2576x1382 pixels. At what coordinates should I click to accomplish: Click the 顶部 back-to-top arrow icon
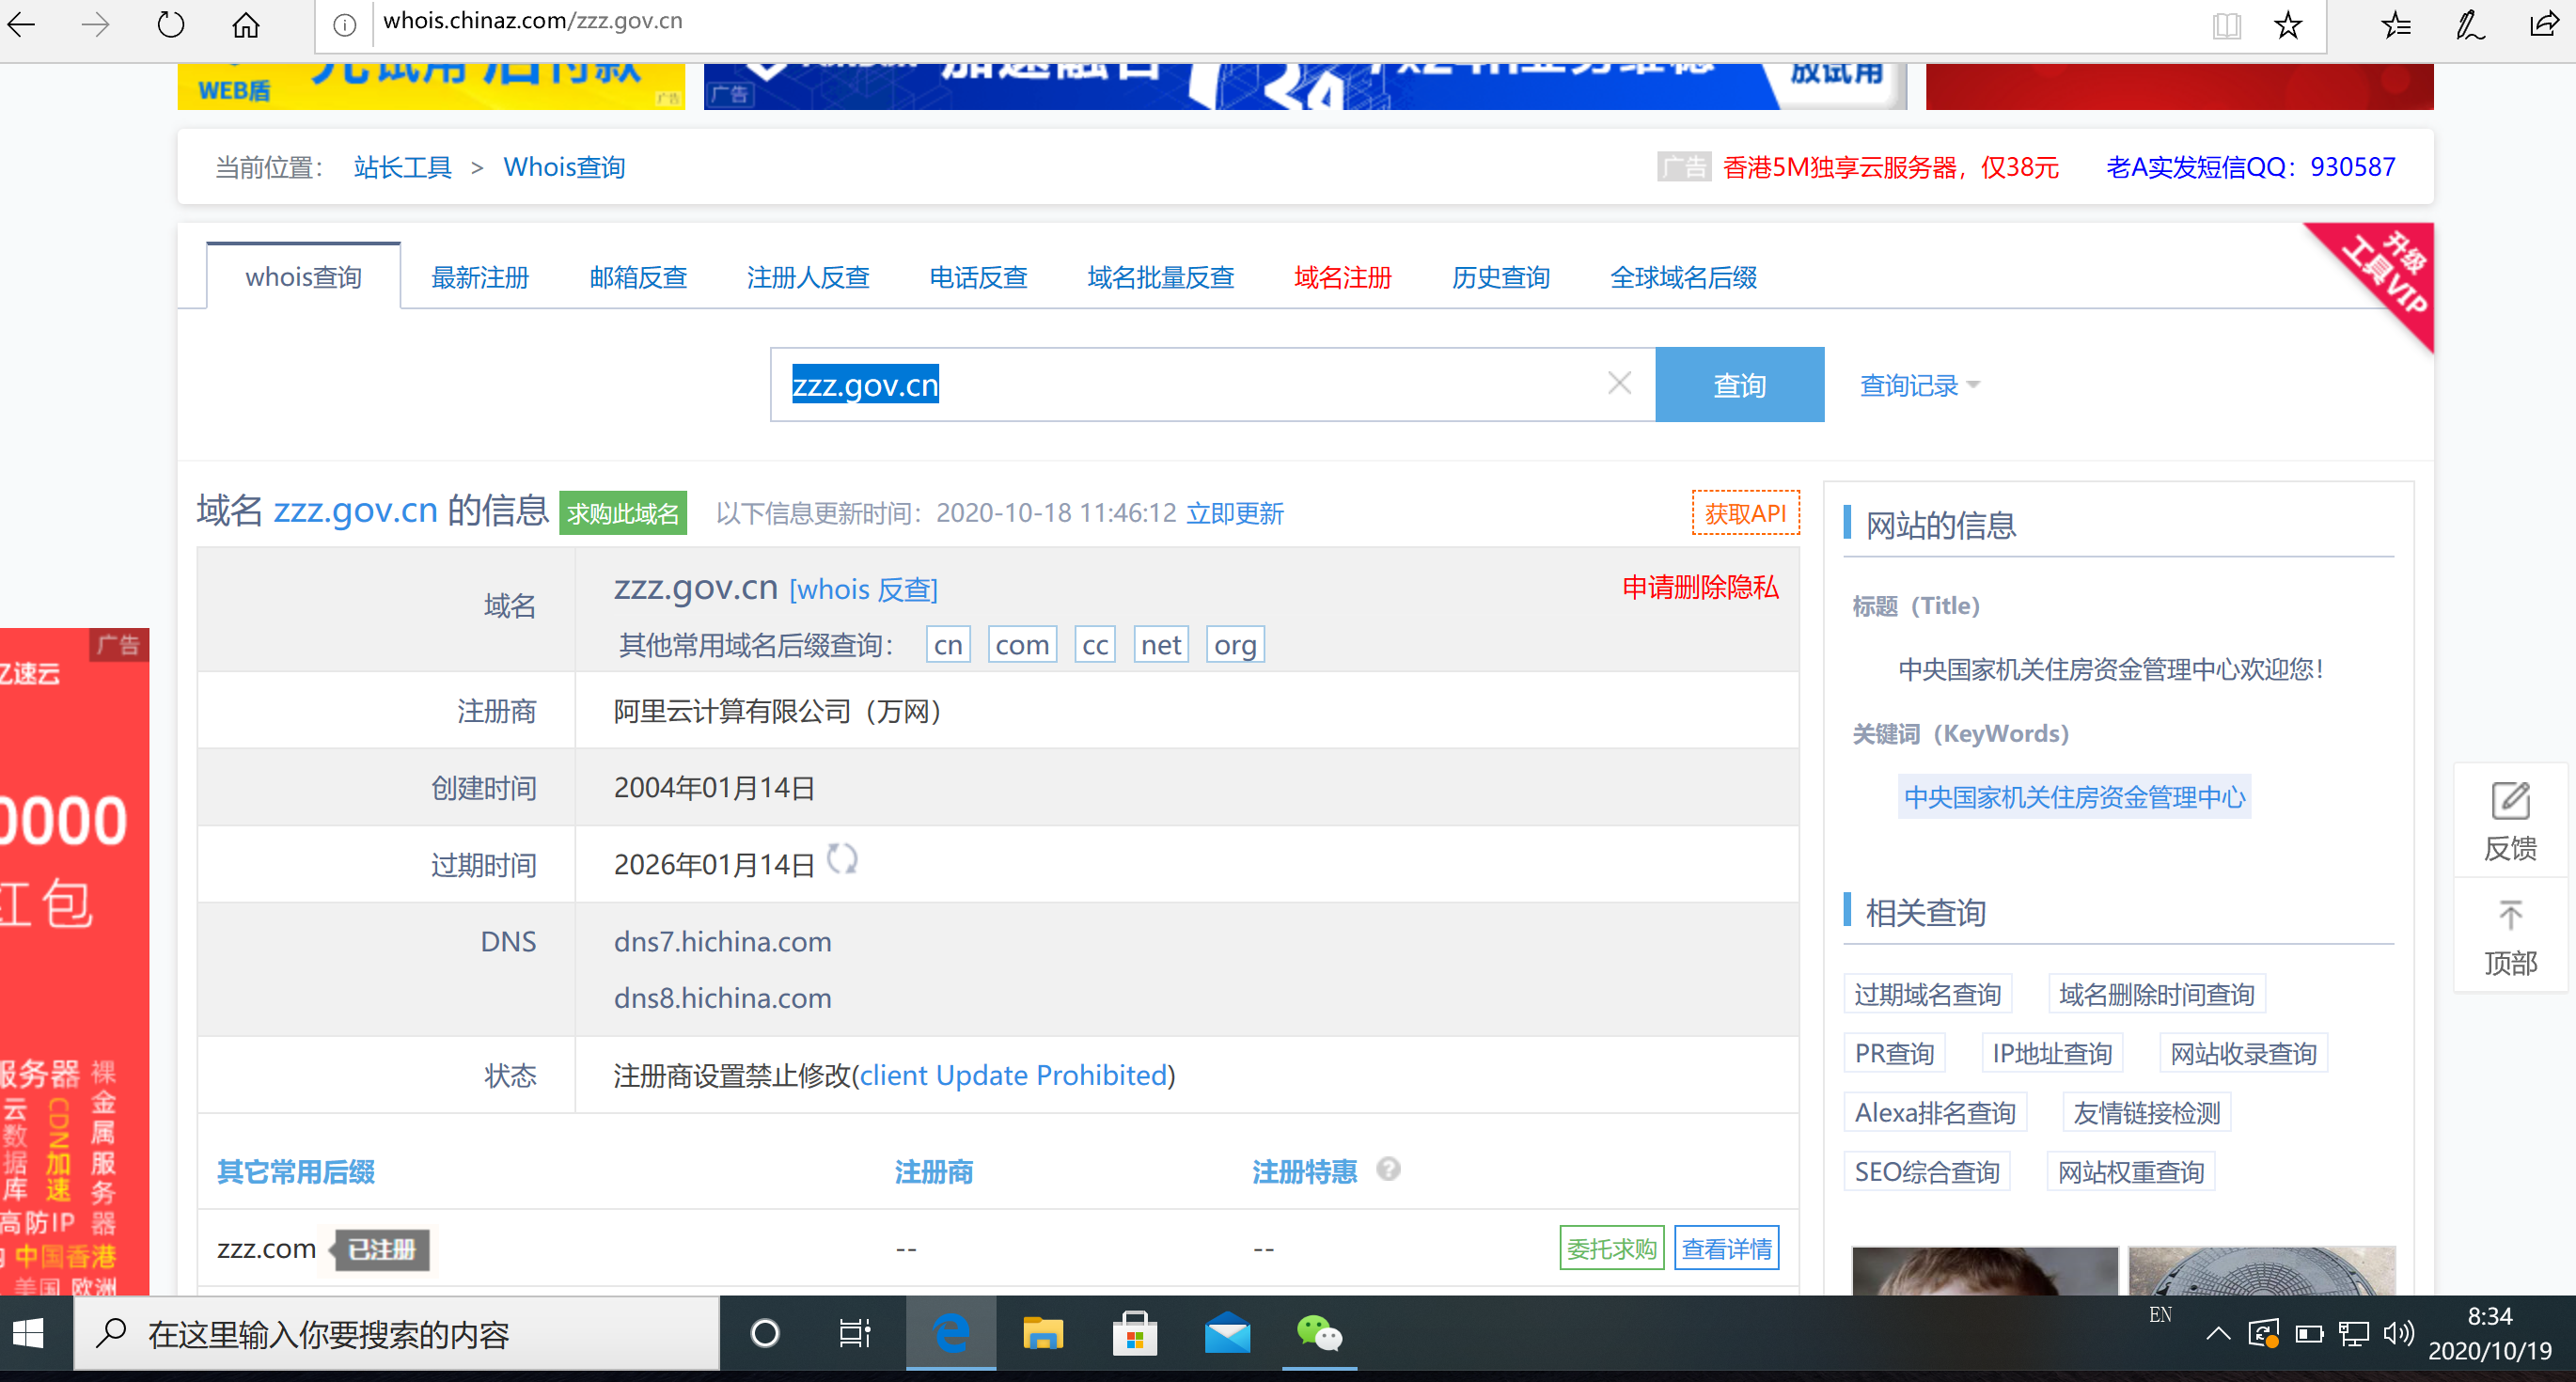[x=2510, y=915]
